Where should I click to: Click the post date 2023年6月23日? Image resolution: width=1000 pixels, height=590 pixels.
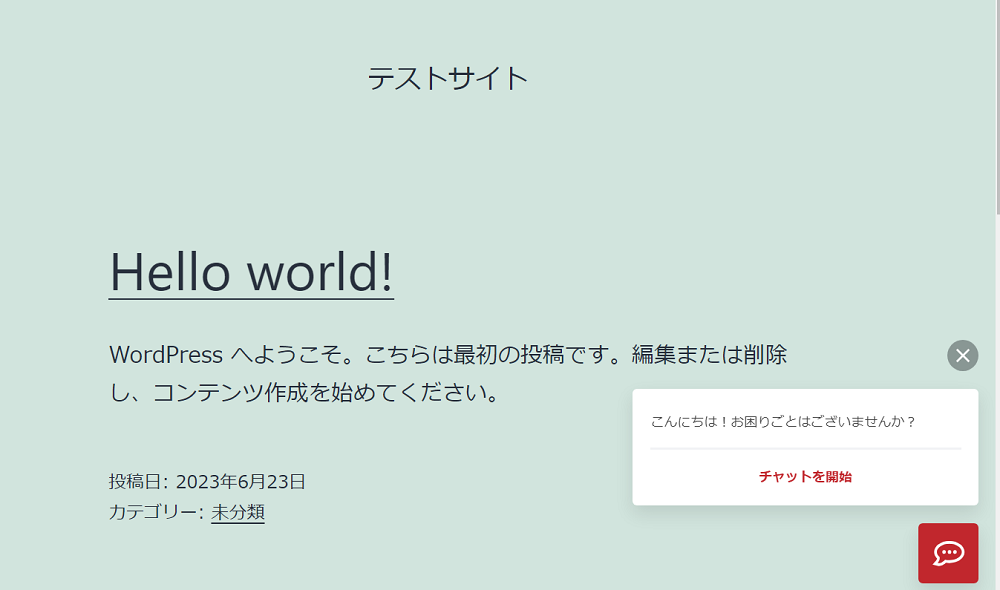point(240,482)
